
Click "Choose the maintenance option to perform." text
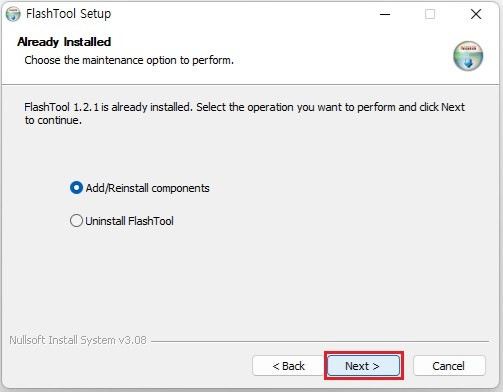[x=129, y=60]
